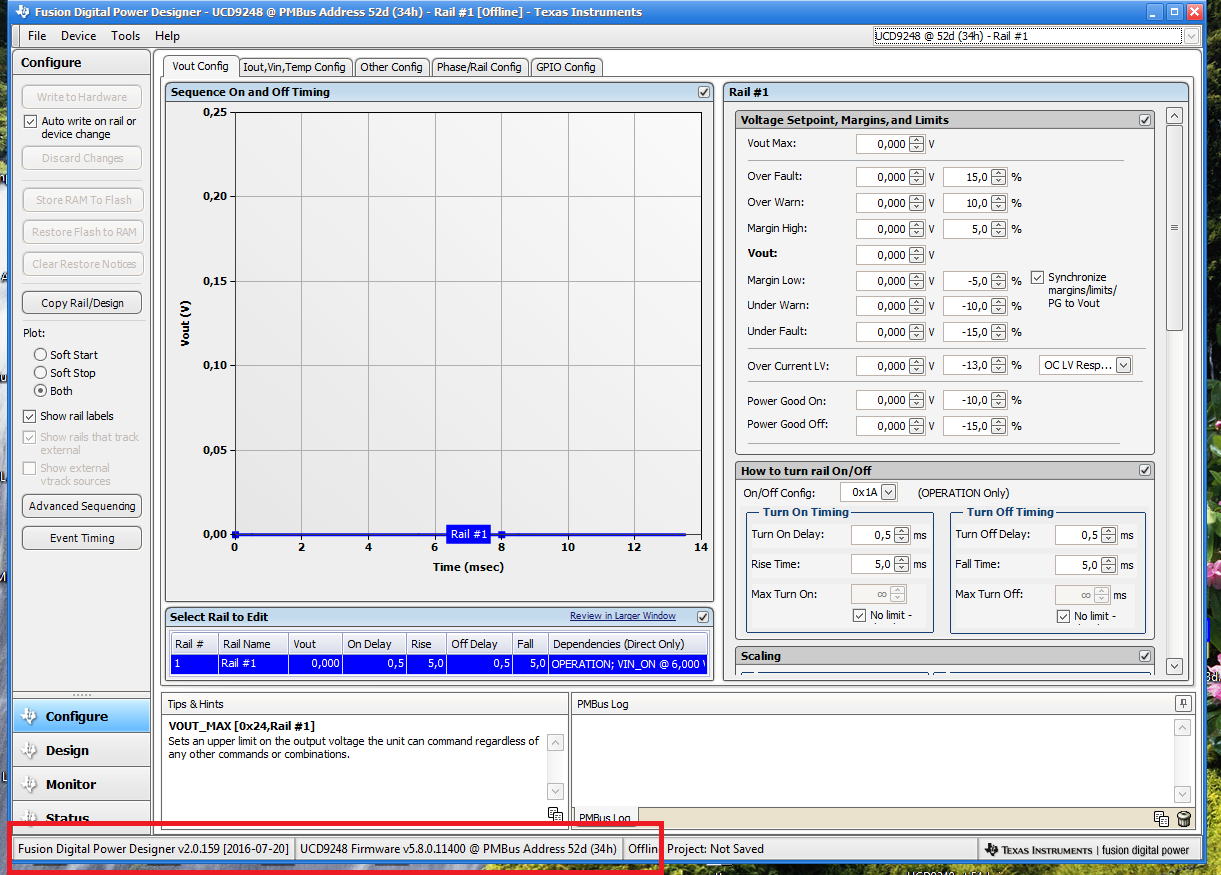Click Over Warn percent field
1221x875 pixels.
pyautogui.click(x=967, y=203)
